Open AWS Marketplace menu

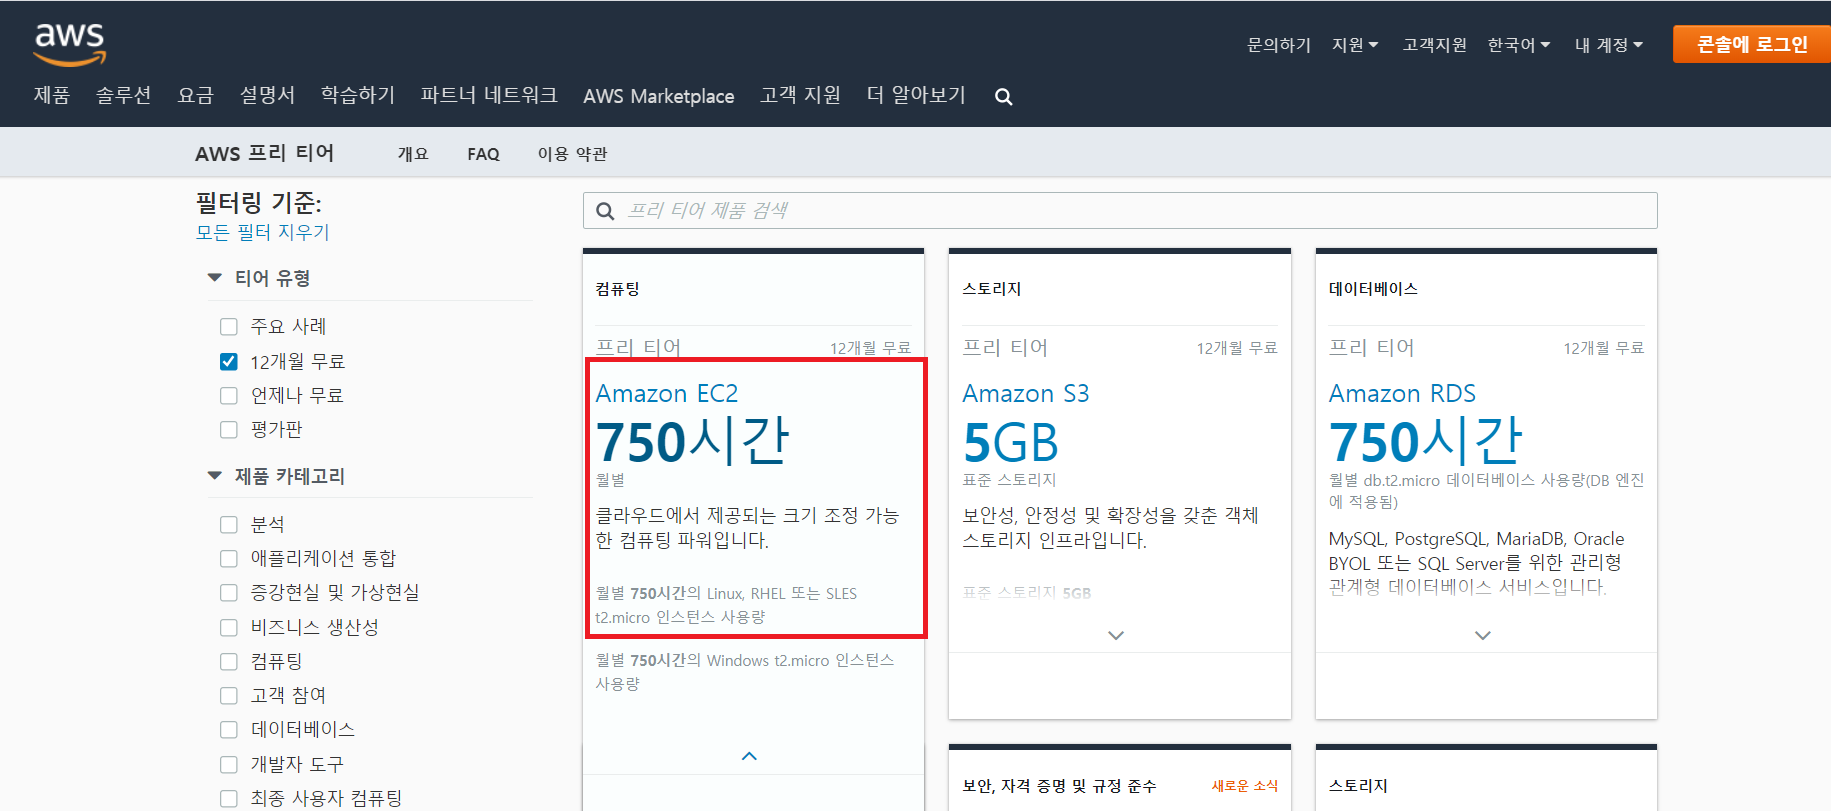tap(659, 96)
